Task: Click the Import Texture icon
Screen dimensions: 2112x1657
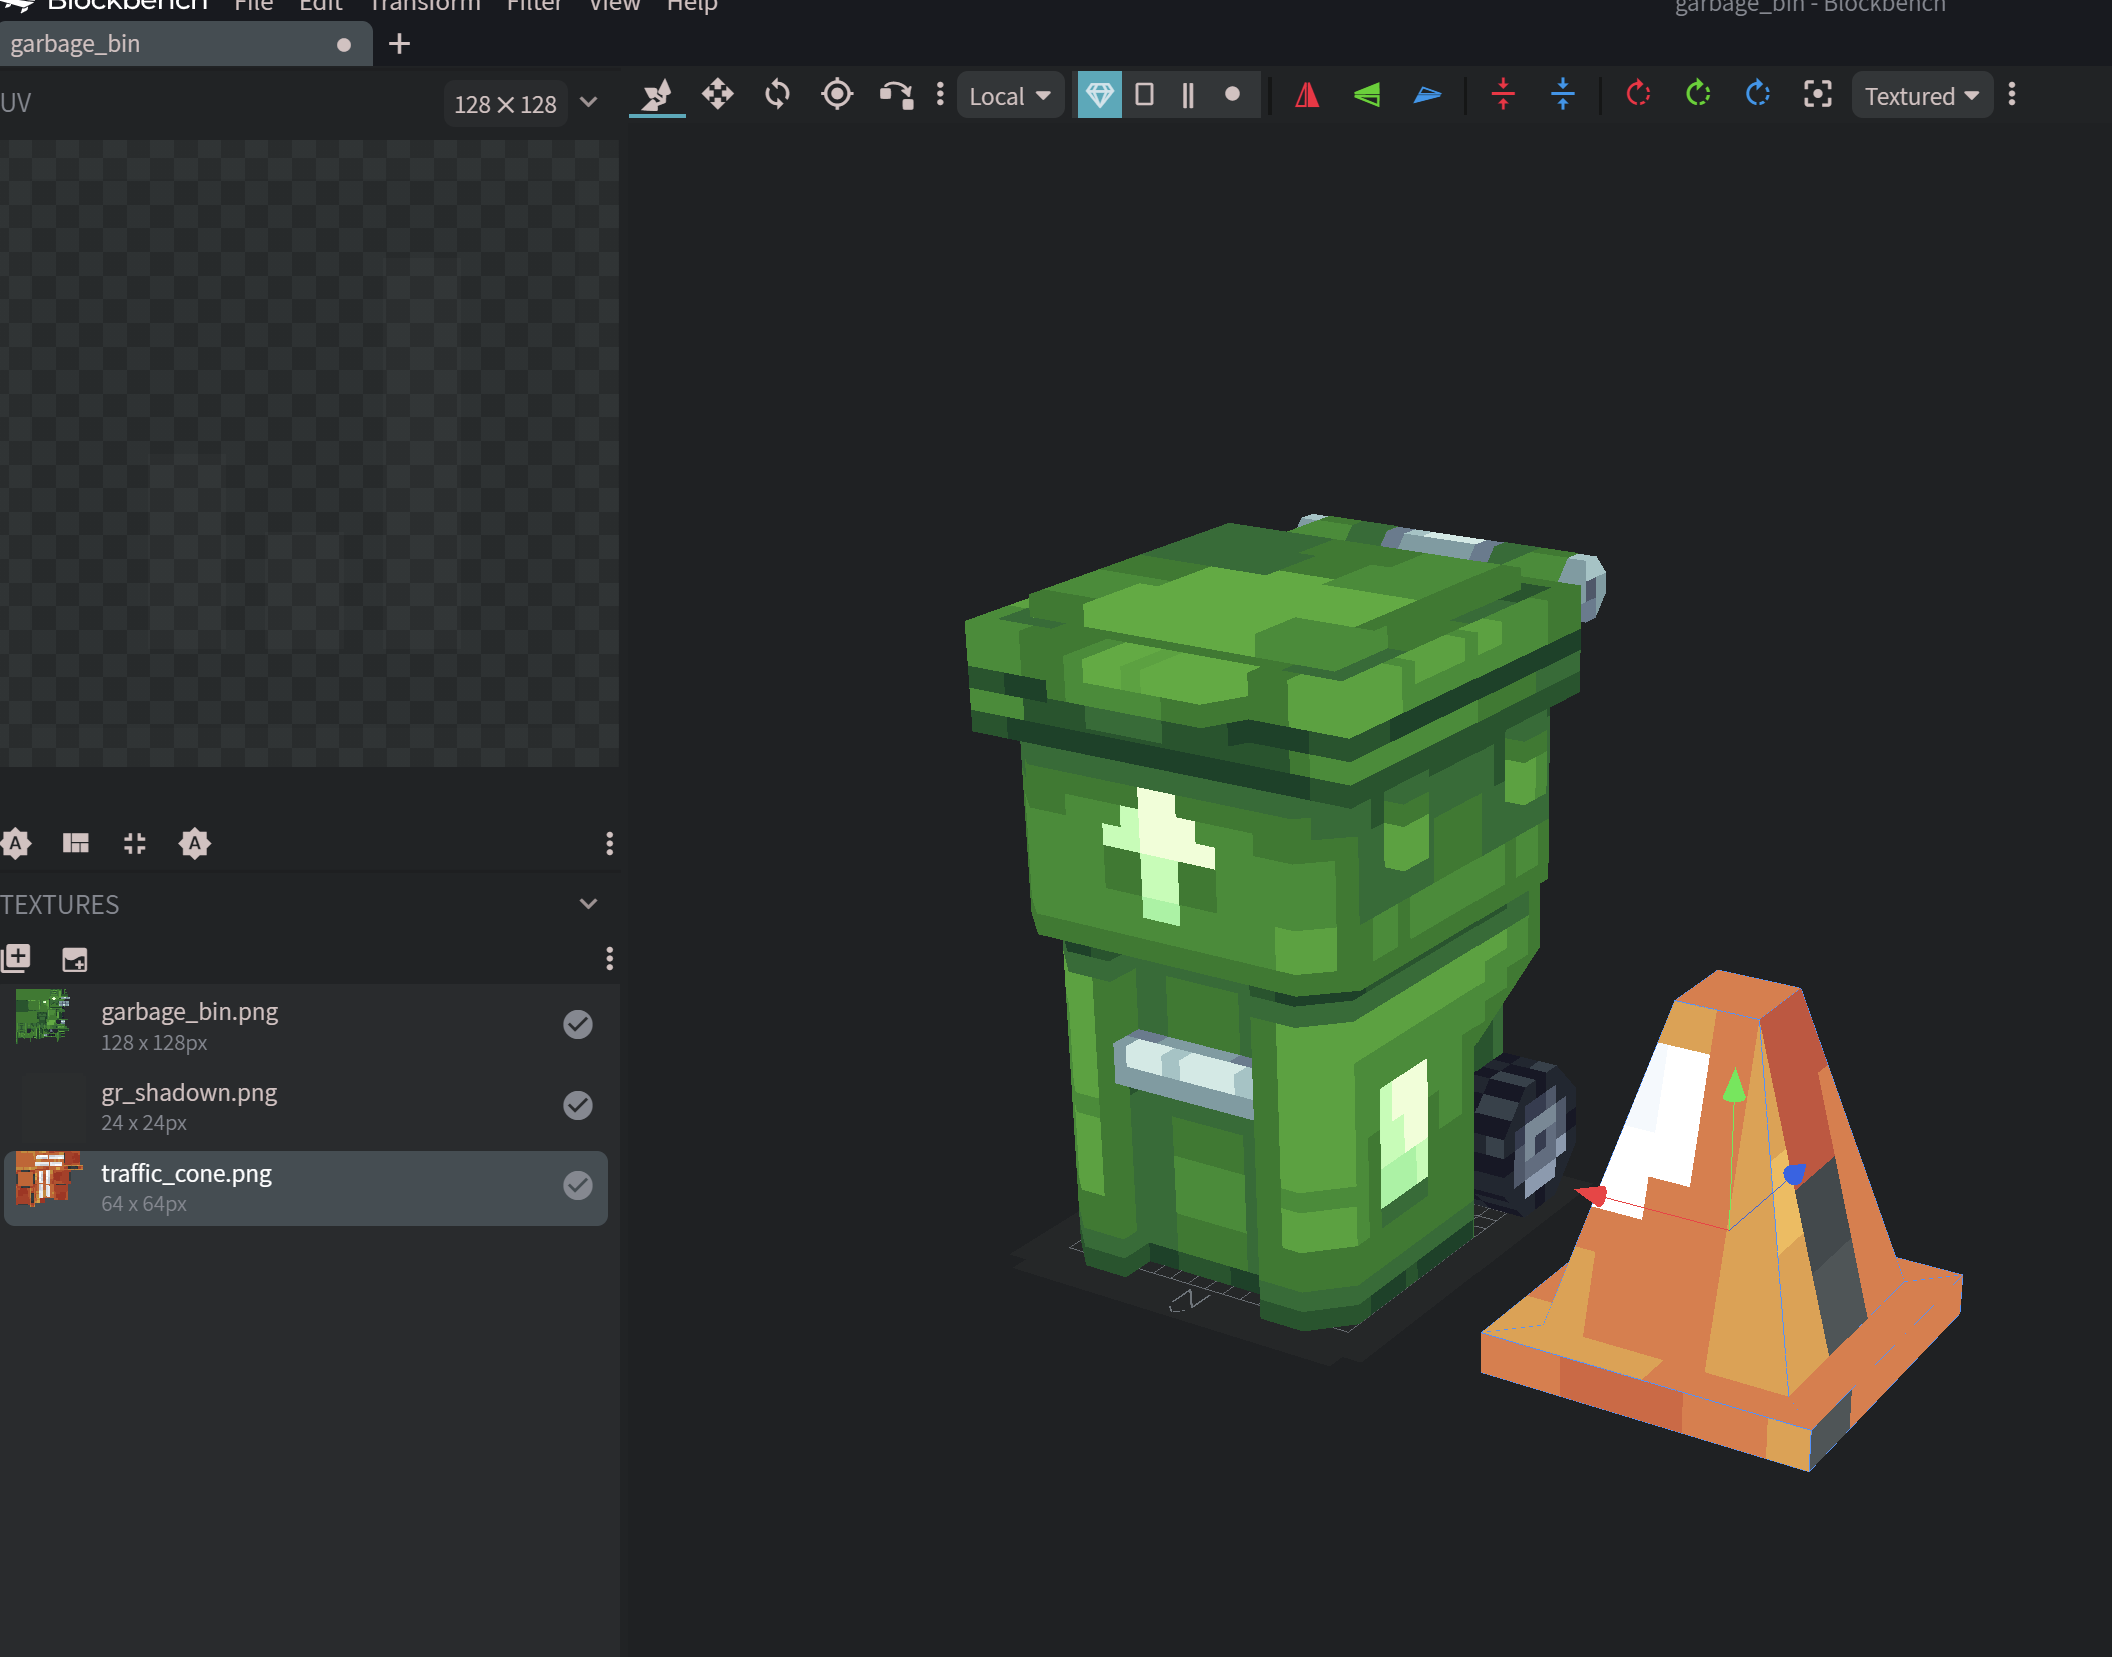Action: tap(74, 958)
